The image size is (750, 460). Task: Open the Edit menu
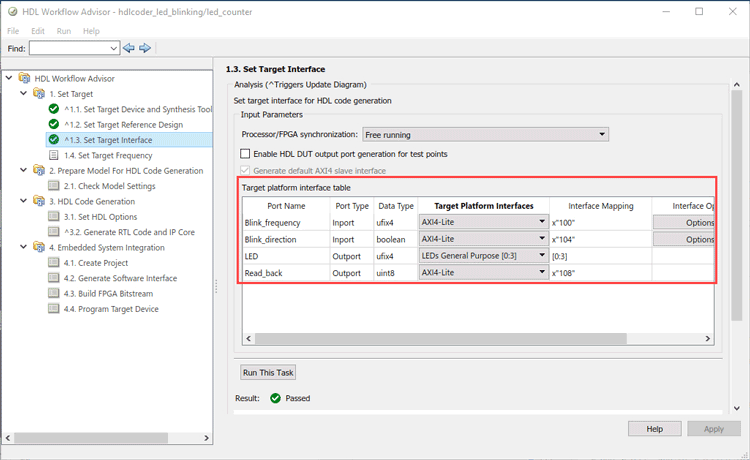[39, 31]
